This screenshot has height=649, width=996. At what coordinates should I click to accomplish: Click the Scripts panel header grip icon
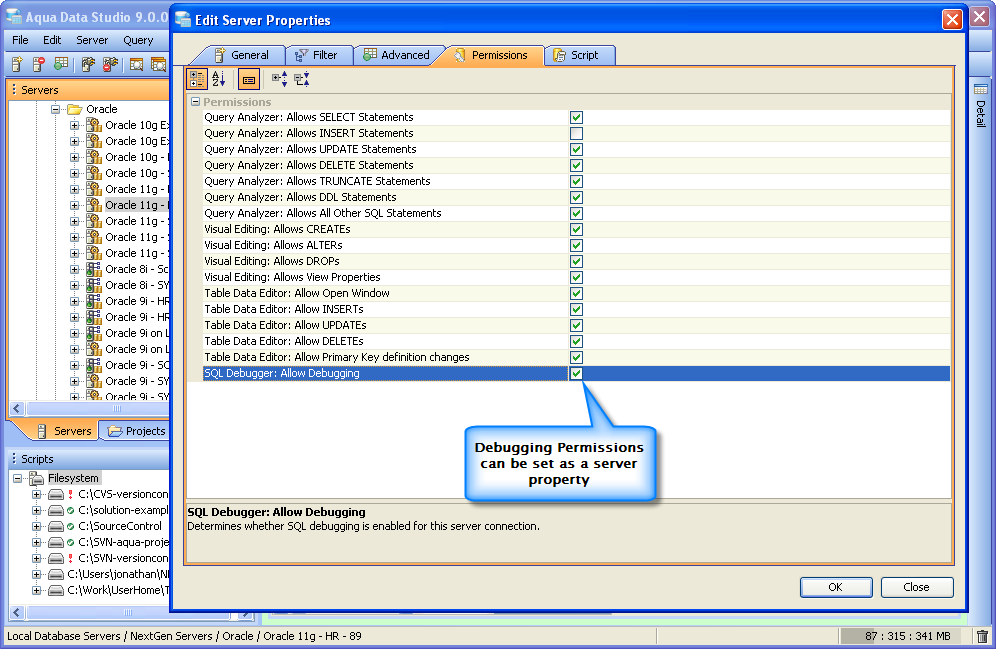14,458
